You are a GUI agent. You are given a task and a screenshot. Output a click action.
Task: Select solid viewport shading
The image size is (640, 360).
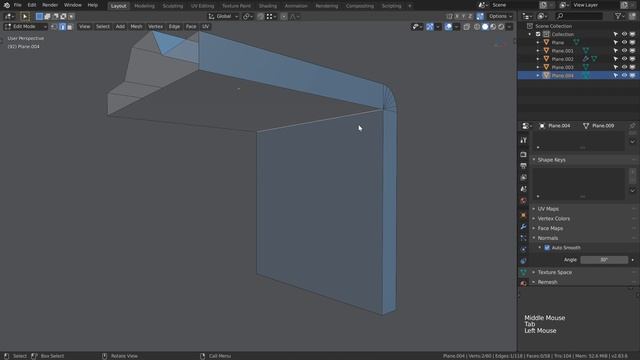(485, 27)
